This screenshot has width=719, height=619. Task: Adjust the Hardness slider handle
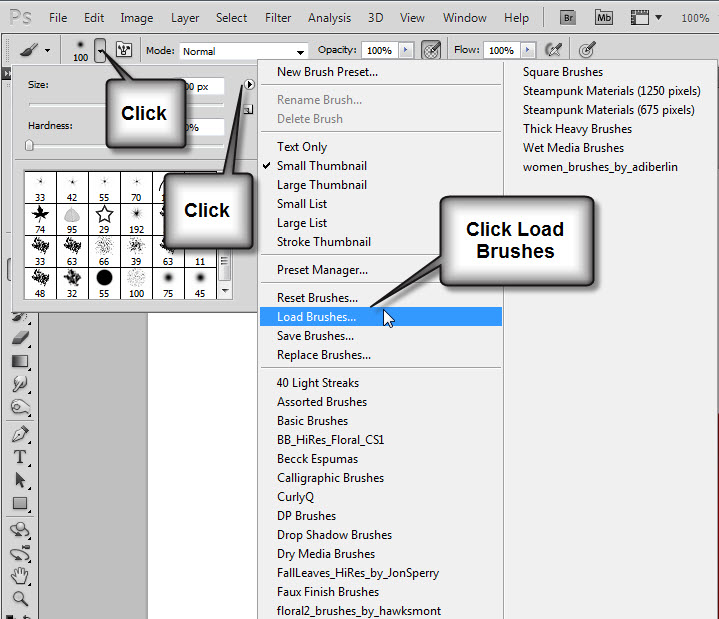(x=29, y=145)
